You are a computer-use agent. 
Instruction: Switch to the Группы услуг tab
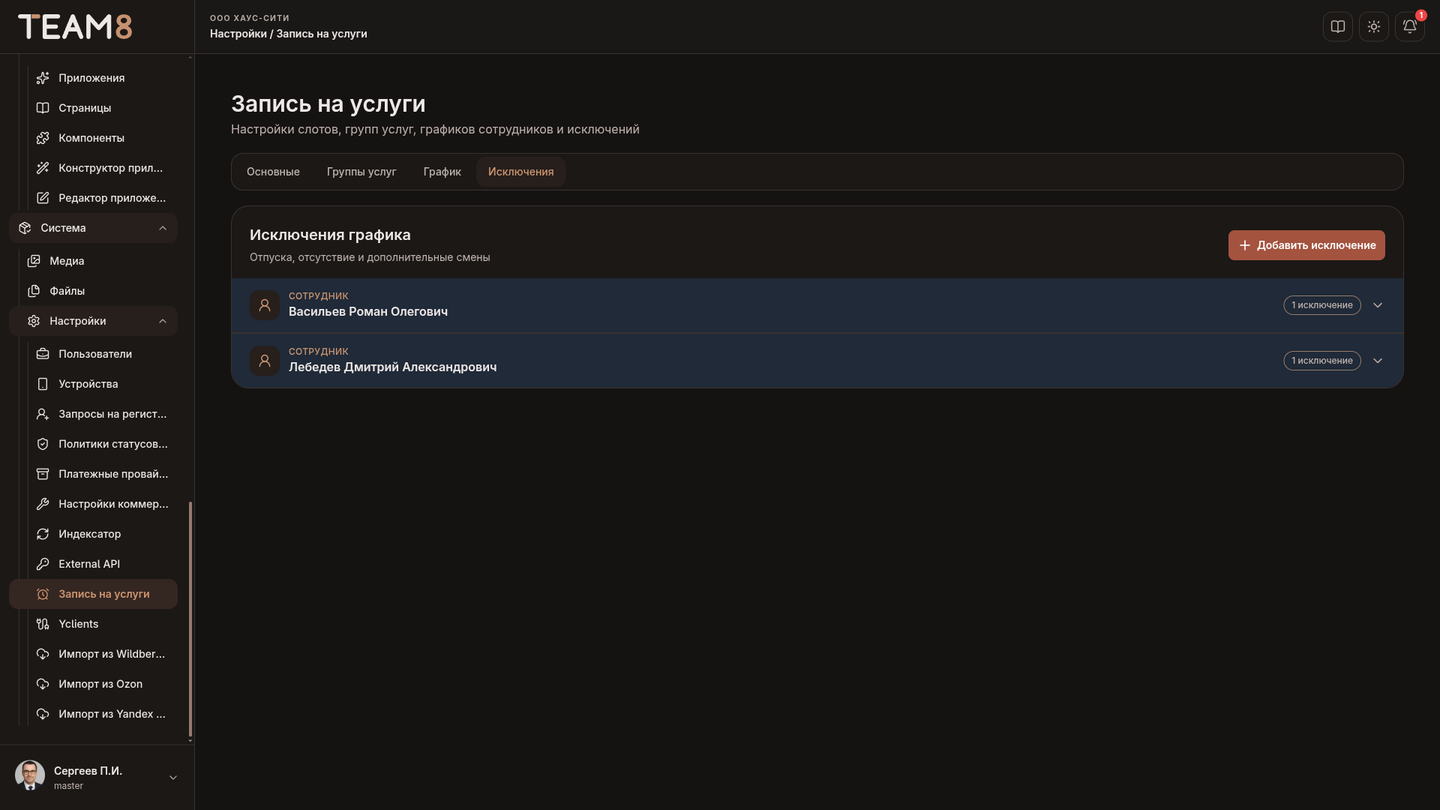(x=361, y=172)
